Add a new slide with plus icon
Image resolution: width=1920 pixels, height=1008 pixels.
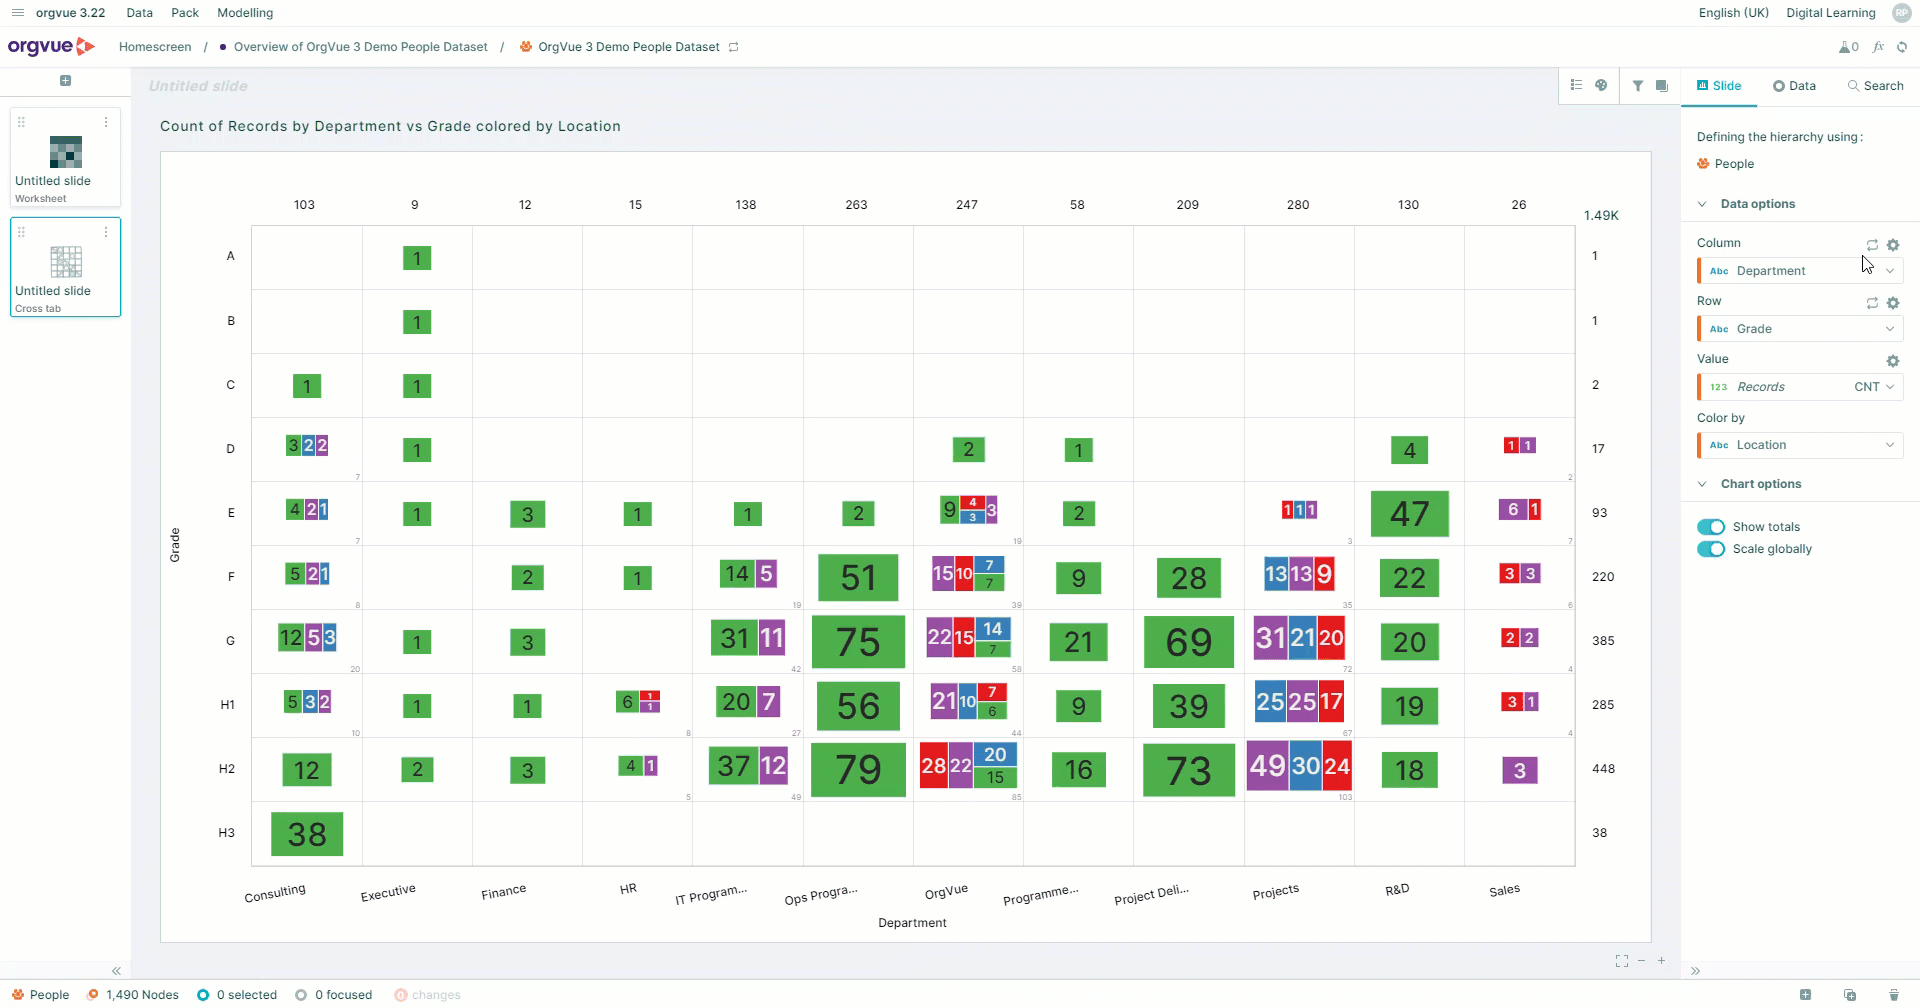tap(65, 80)
